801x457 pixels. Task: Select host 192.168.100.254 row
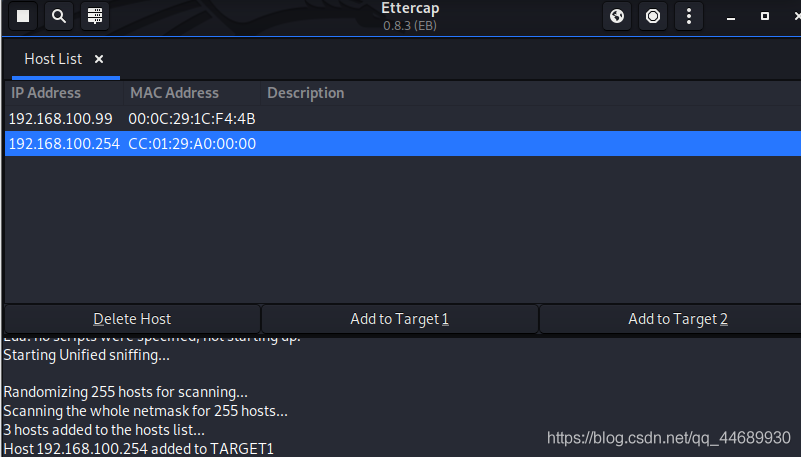pyautogui.click(x=64, y=144)
